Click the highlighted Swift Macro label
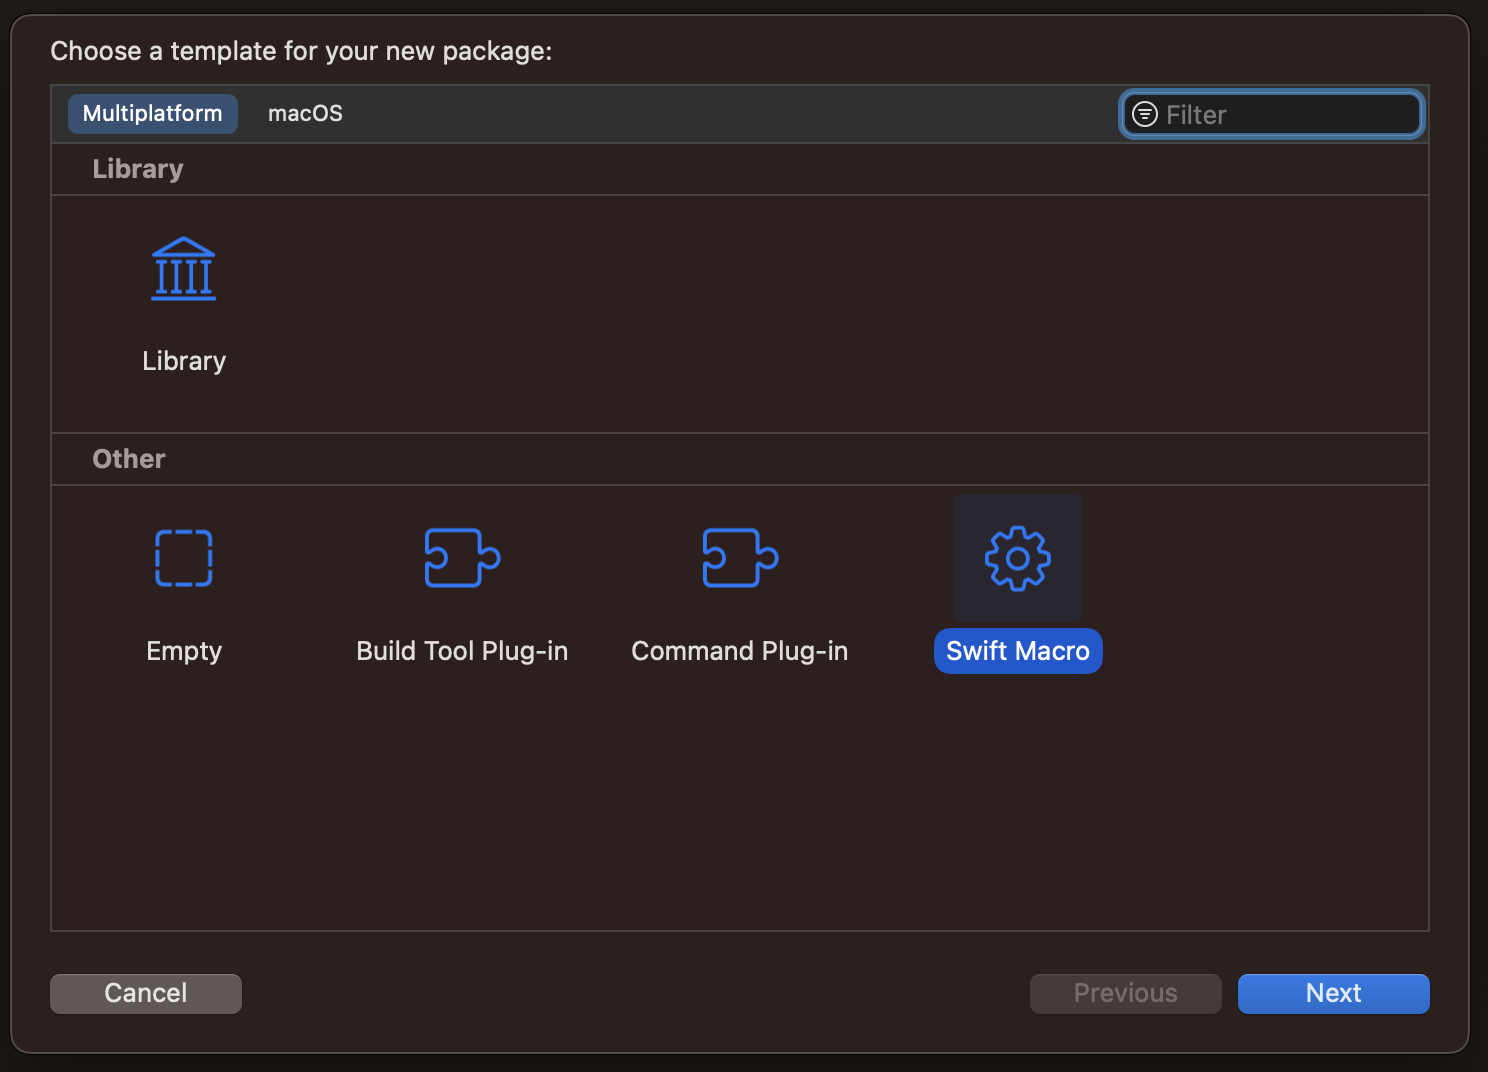1488x1072 pixels. [1018, 651]
